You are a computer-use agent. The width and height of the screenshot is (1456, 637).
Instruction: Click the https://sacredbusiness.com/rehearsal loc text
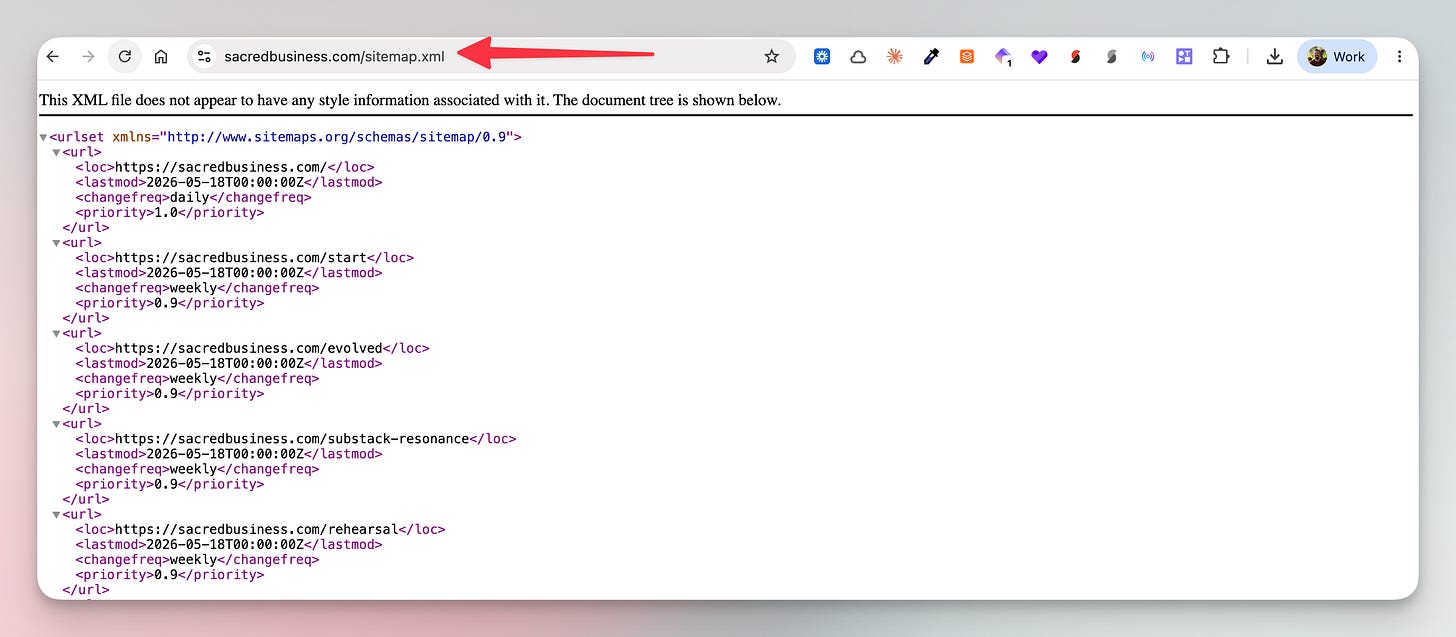coord(259,529)
